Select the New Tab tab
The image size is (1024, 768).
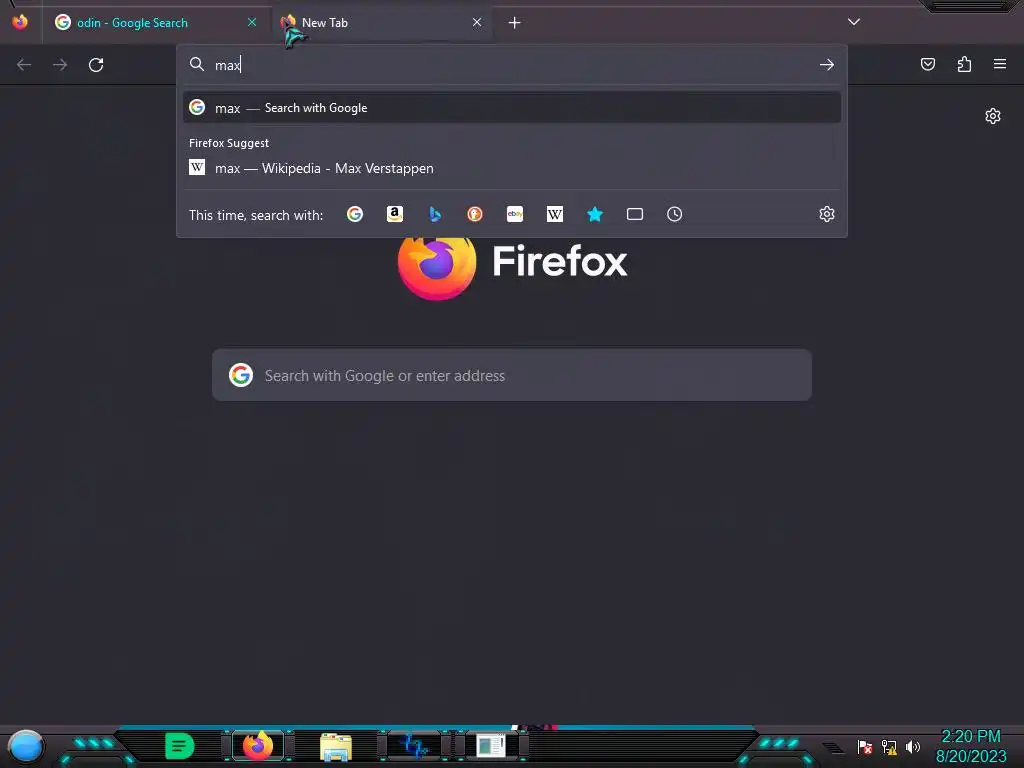(x=381, y=22)
